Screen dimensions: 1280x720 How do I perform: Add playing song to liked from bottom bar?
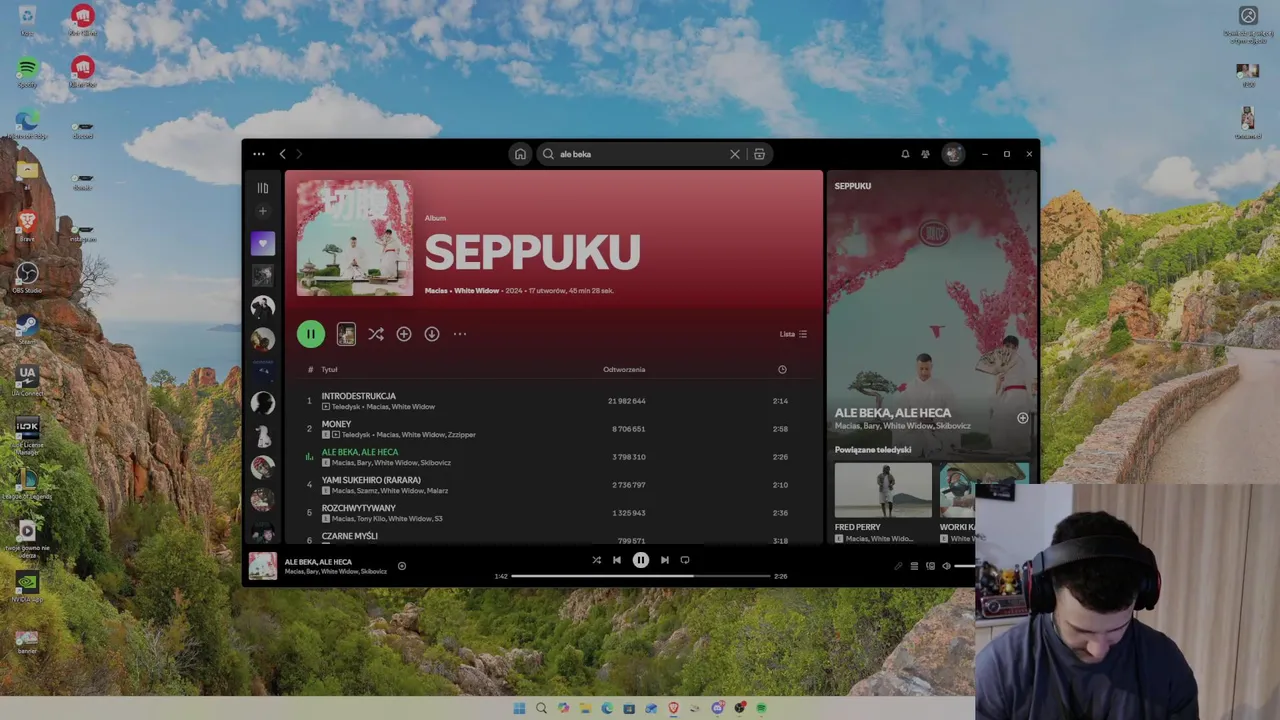[x=402, y=566]
